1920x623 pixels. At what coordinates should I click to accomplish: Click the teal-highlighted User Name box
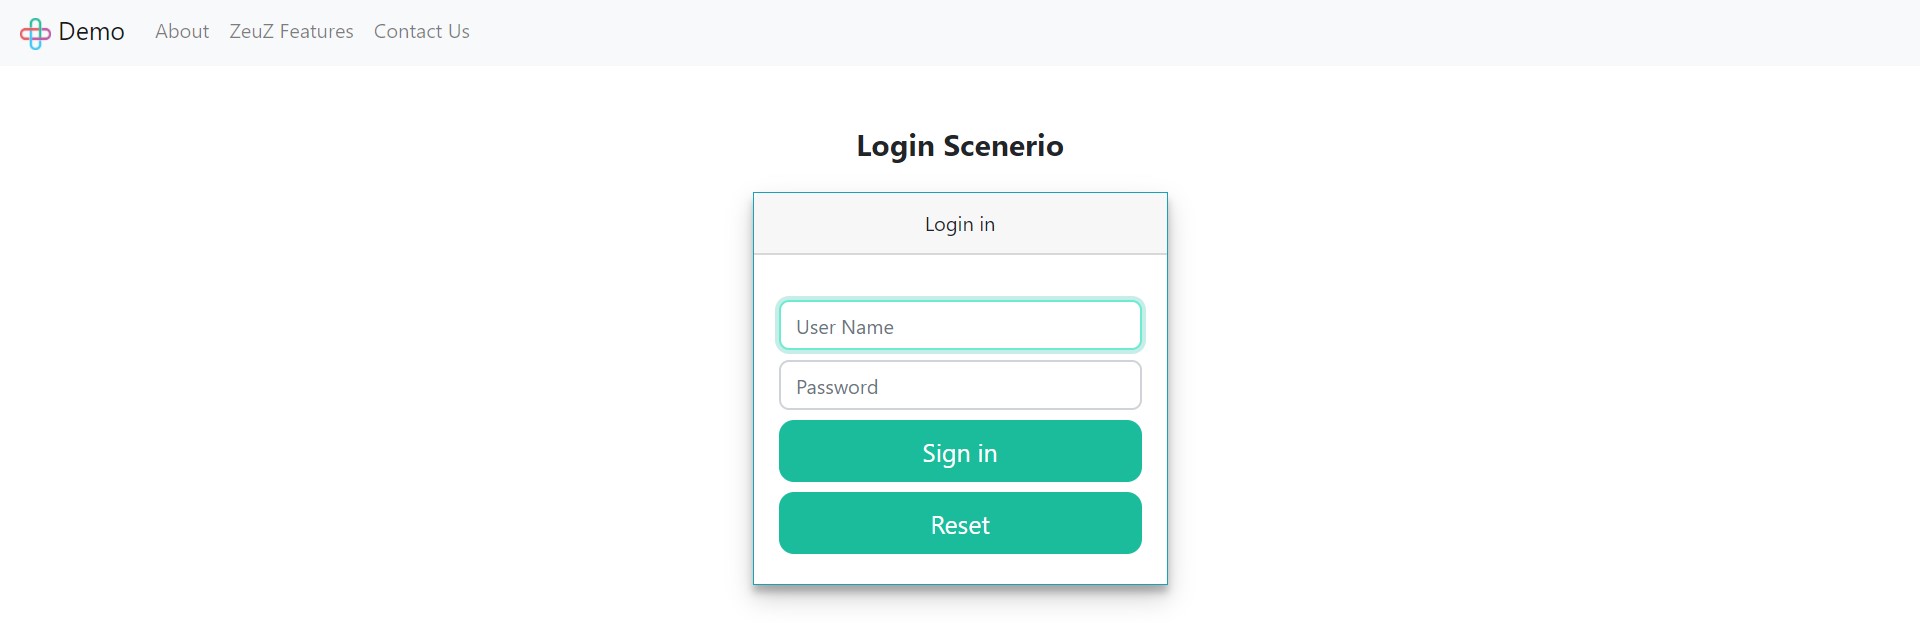click(960, 326)
